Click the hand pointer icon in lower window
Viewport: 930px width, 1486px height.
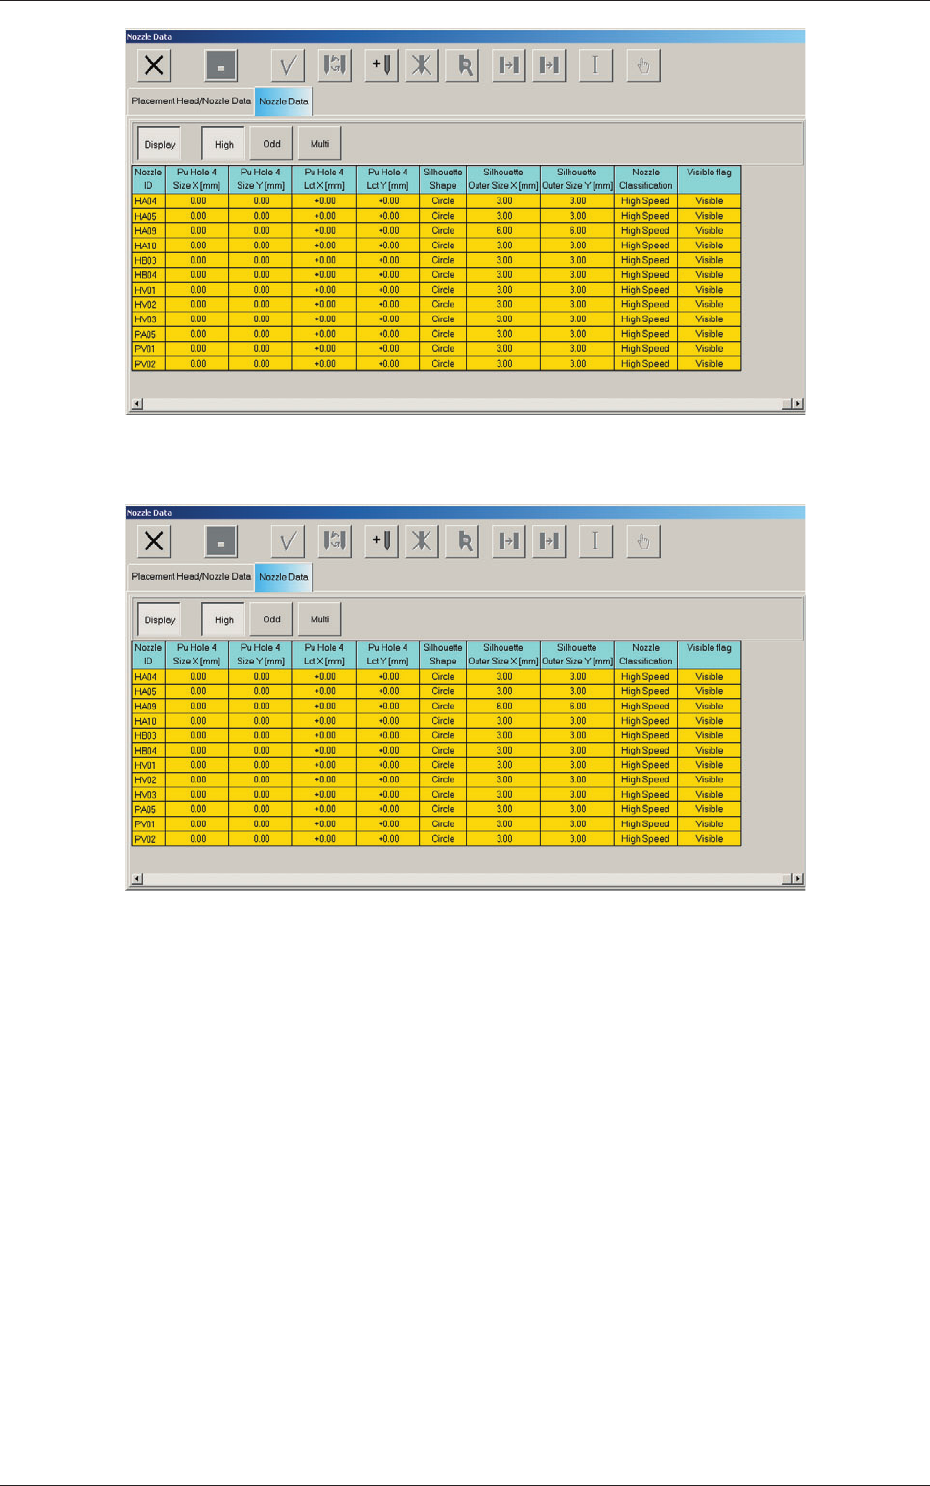point(643,541)
